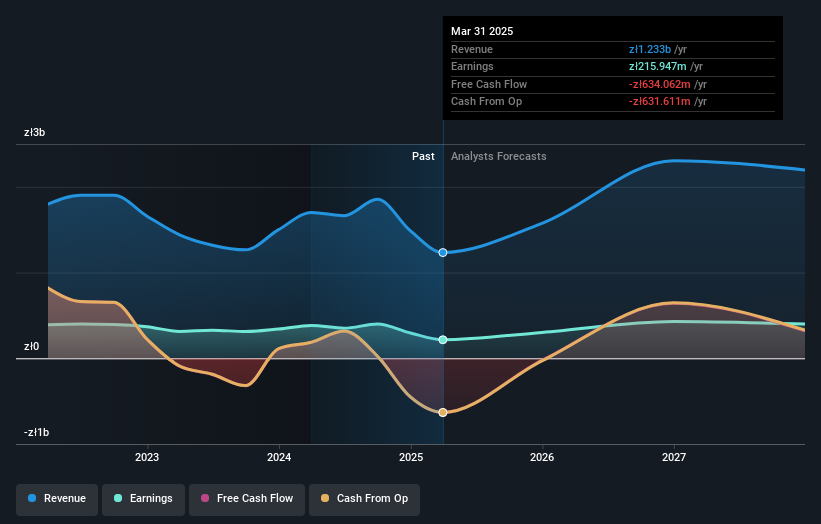Click the Cash From Op row label in tooltip
Image resolution: width=821 pixels, height=524 pixels.
pyautogui.click(x=486, y=102)
